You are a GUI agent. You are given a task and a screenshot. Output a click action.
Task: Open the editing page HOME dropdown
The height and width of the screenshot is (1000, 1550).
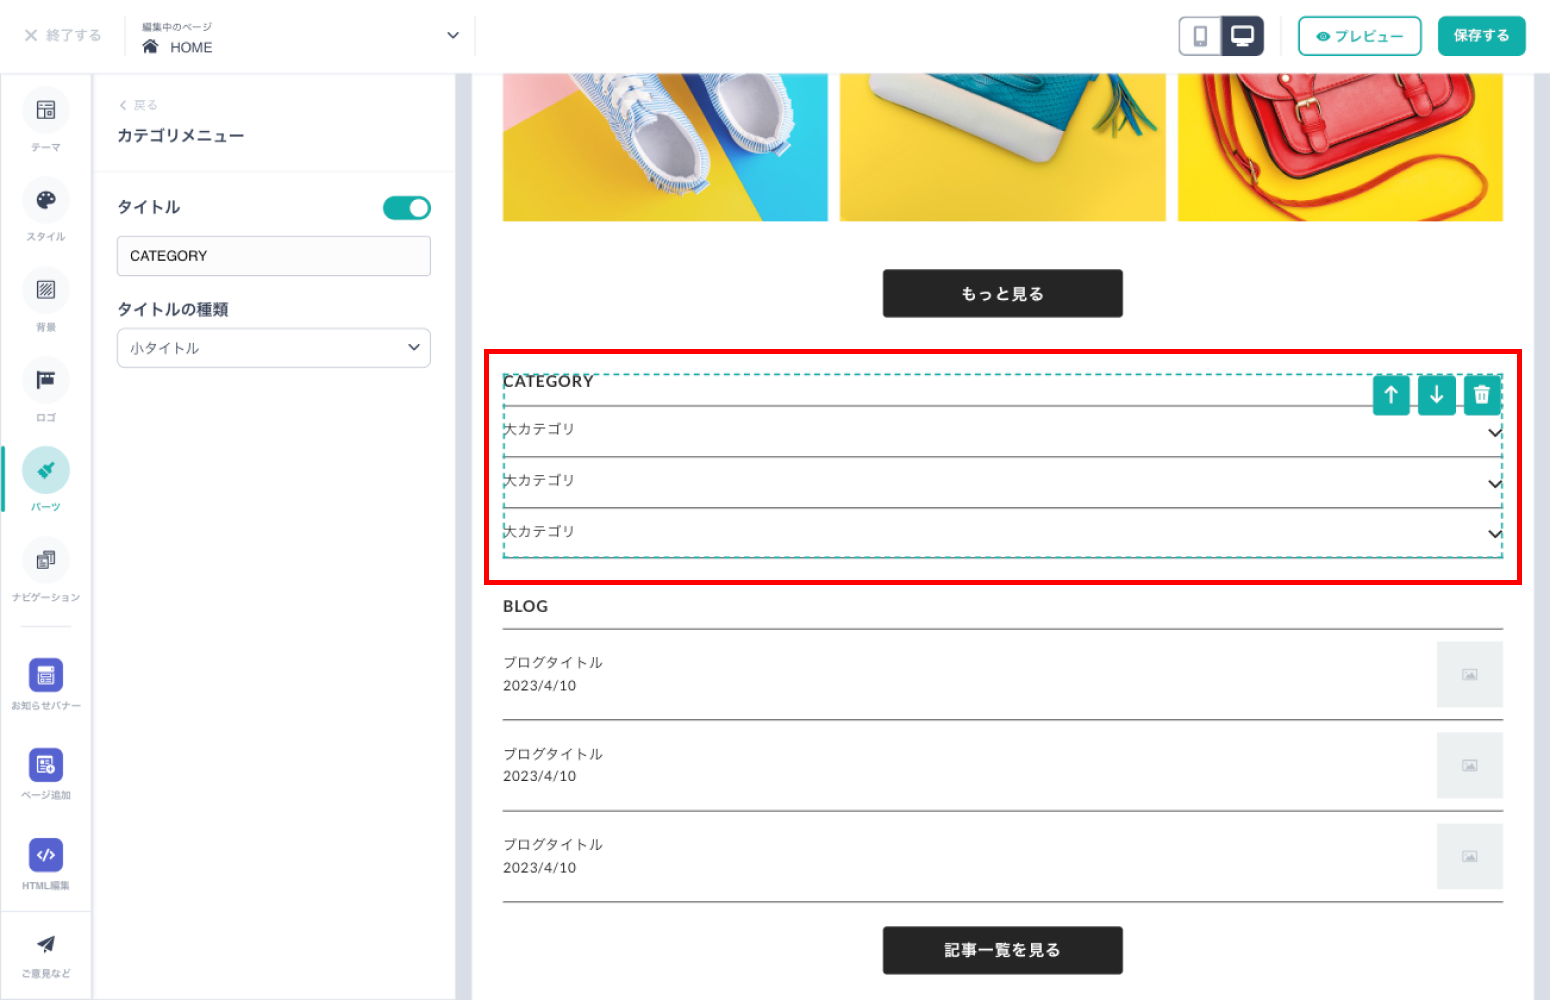click(x=299, y=37)
